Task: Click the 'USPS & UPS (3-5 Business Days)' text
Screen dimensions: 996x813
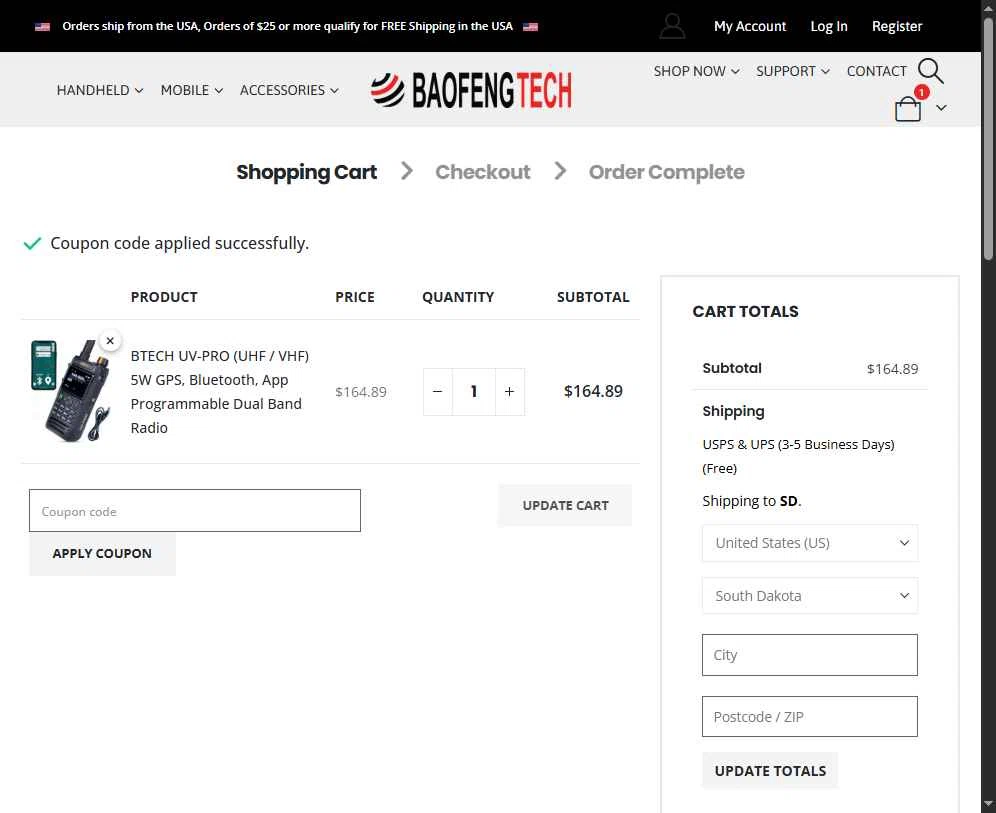Action: 798,445
